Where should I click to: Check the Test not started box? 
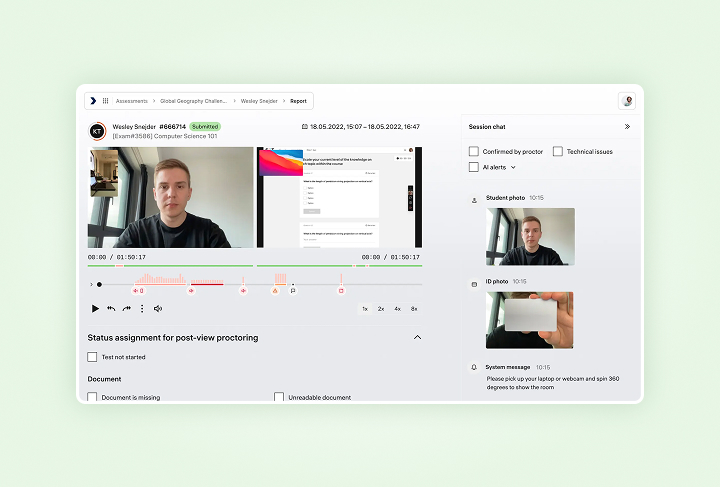coord(92,357)
